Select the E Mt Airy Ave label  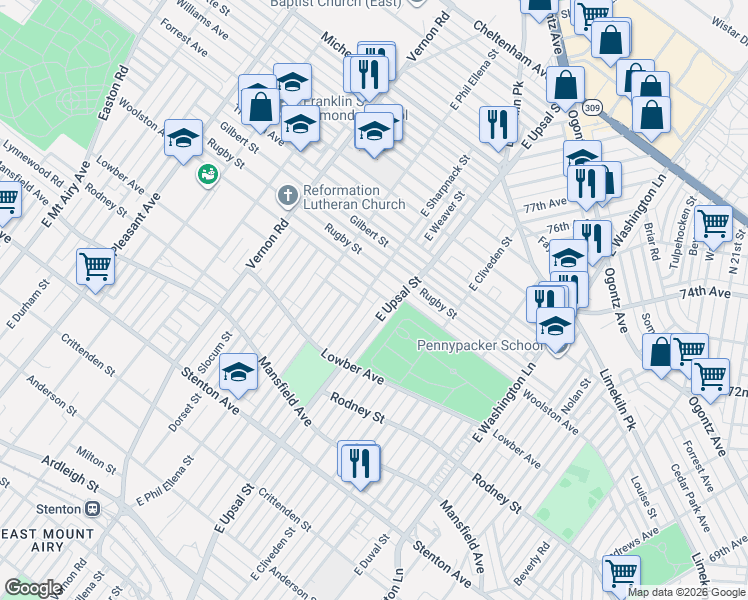66,195
